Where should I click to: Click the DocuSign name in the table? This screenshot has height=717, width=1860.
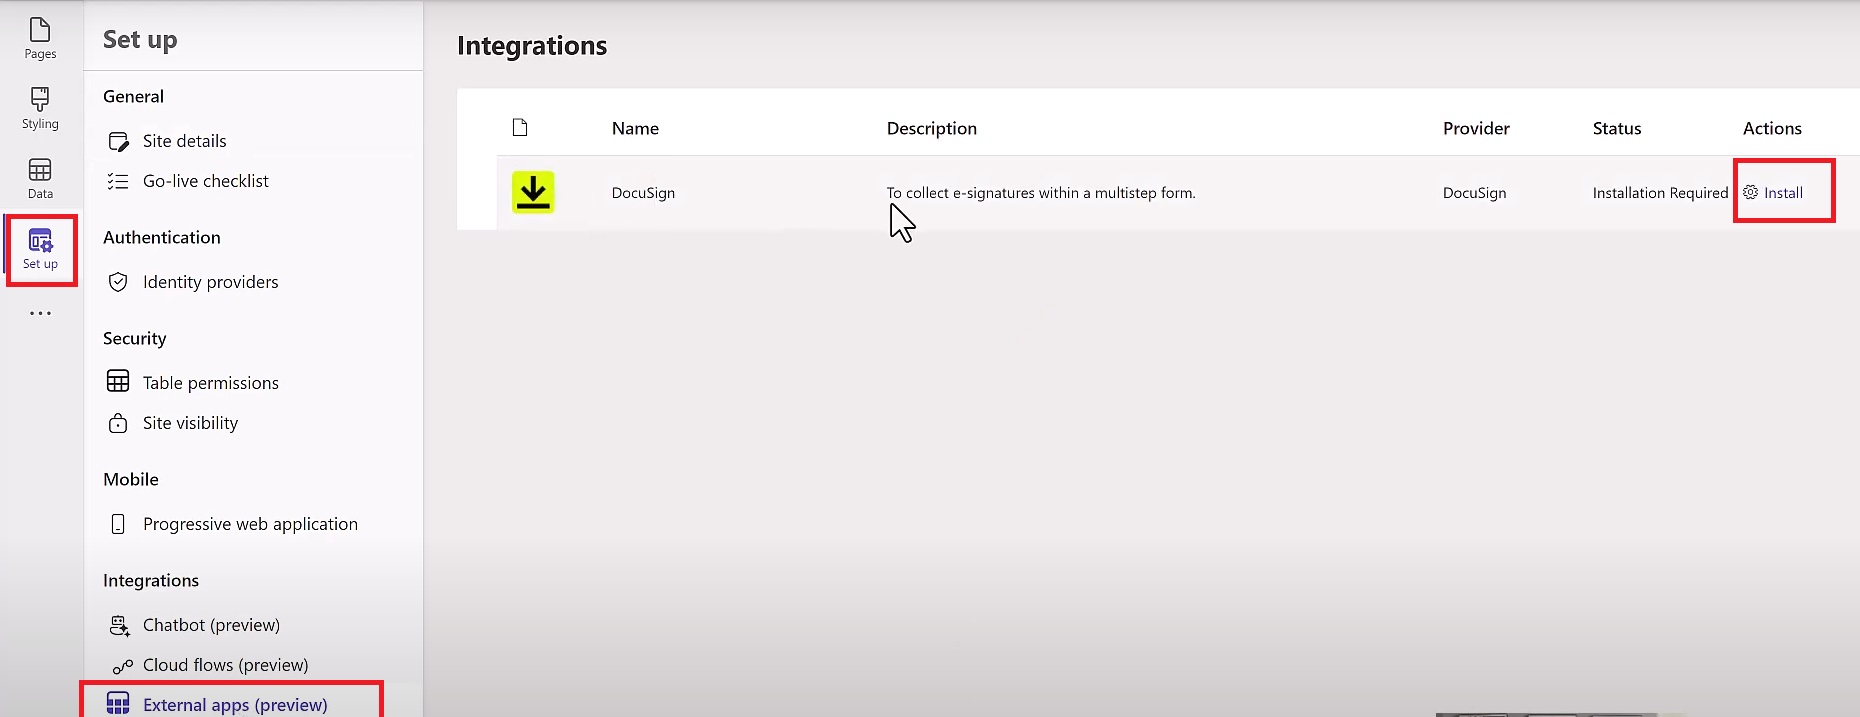click(643, 193)
